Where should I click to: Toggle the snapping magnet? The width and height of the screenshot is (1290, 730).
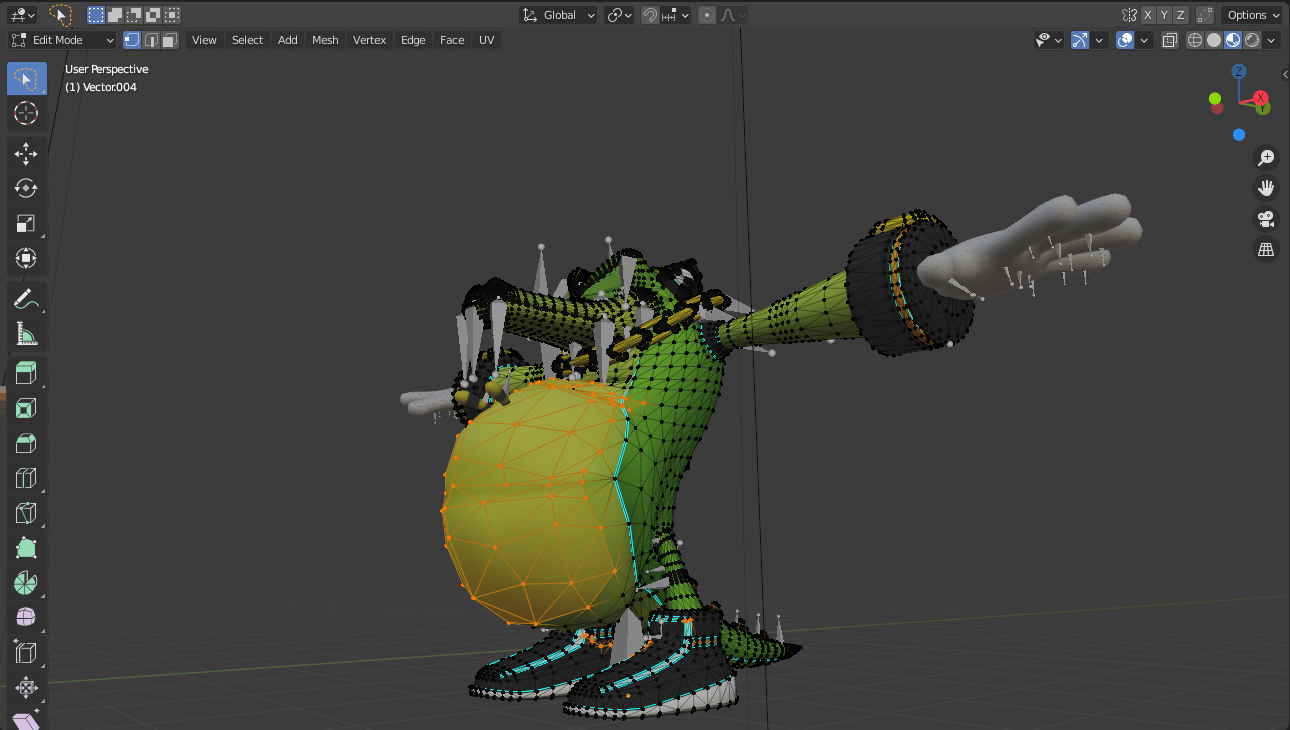pyautogui.click(x=650, y=15)
